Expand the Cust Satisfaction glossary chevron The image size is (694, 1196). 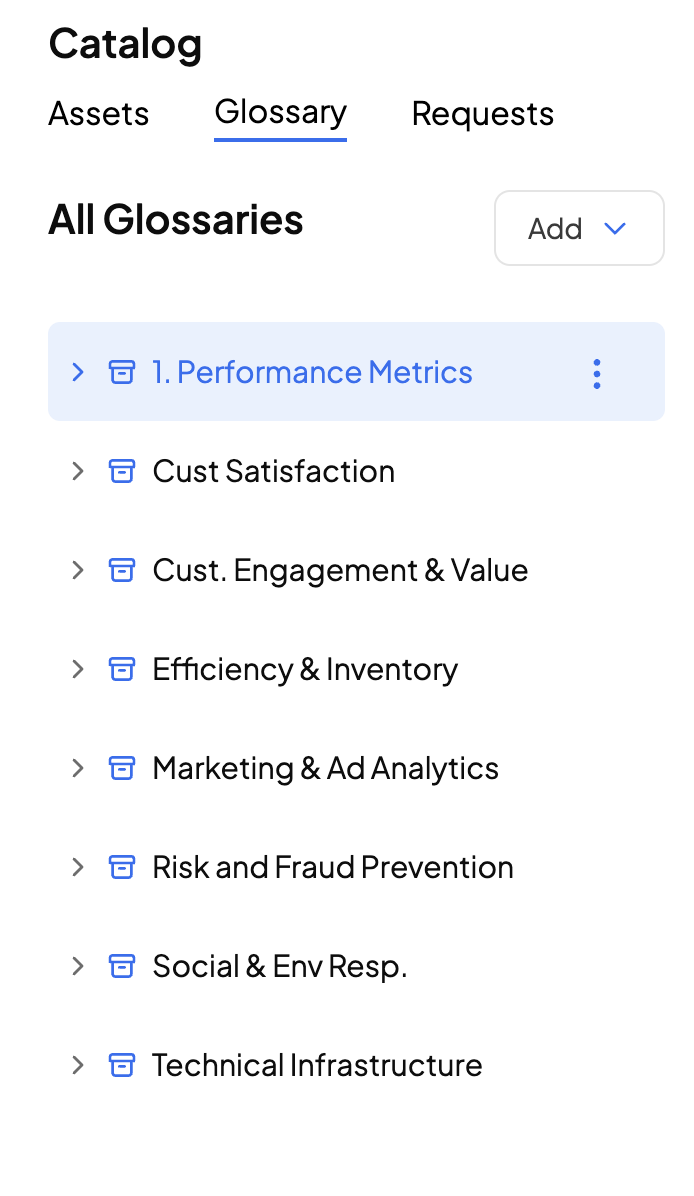click(x=78, y=472)
